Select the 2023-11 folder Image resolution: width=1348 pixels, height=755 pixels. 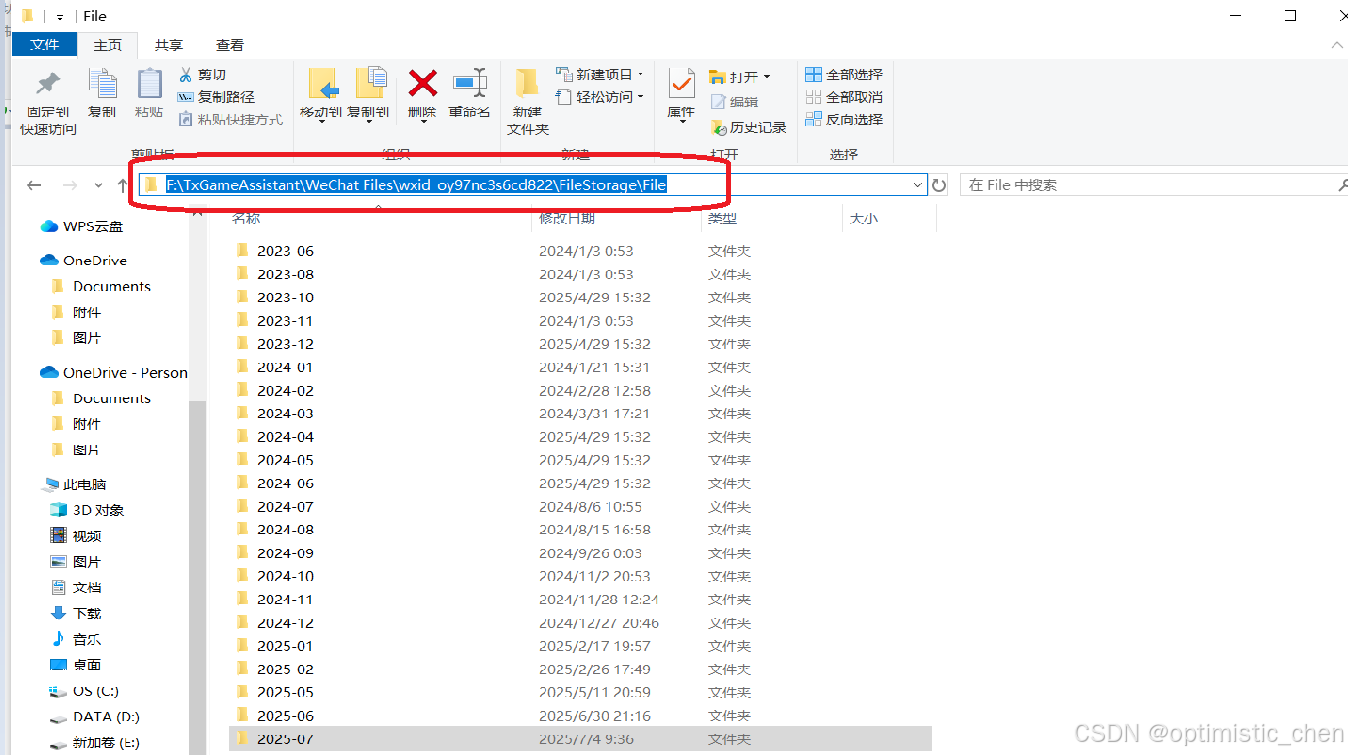(580, 321)
